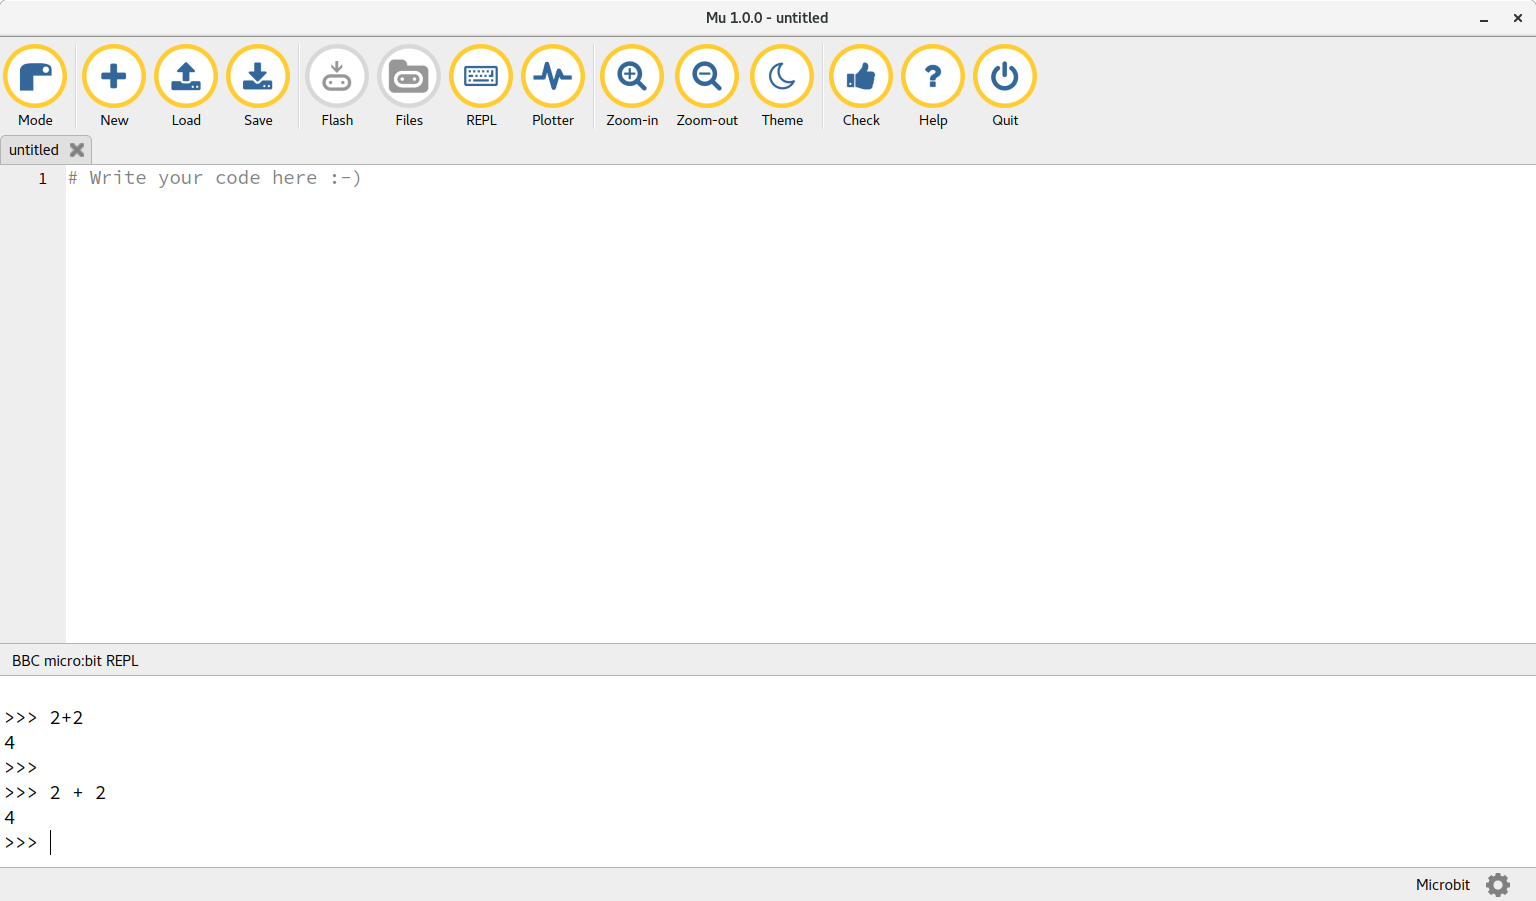Click line number 1 in the gutter
This screenshot has width=1536, height=901.
(x=43, y=179)
